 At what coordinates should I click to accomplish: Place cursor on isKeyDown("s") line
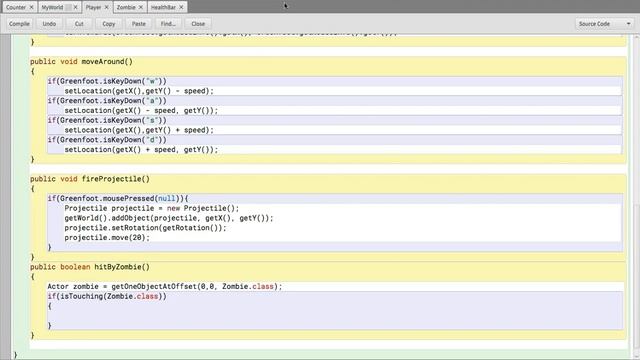[x=107, y=120]
